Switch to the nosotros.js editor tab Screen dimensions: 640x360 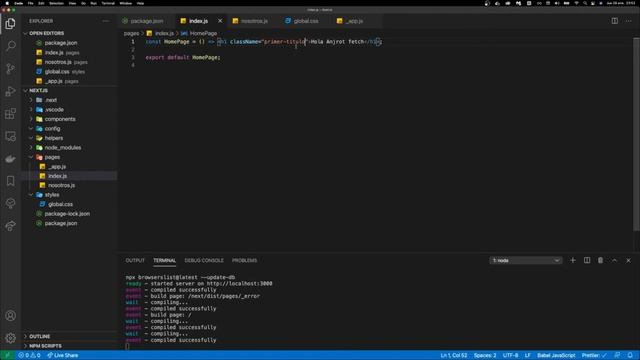tap(254, 21)
